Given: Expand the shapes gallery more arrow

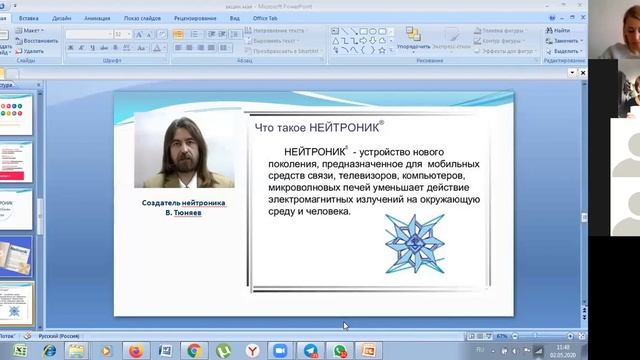Looking at the screenshot, I should click(x=391, y=50).
